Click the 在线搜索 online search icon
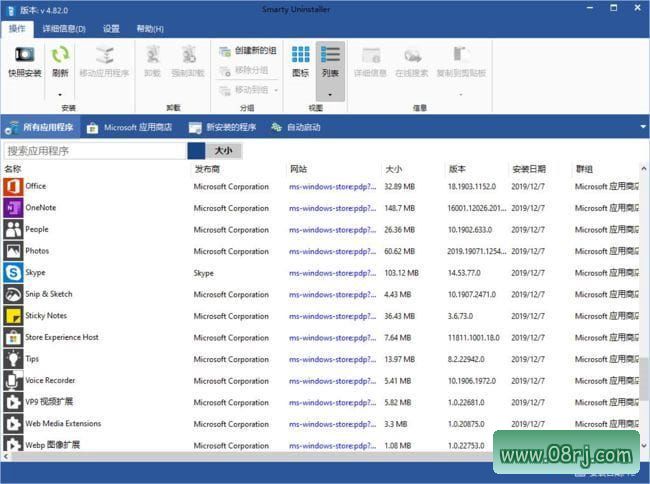650x484 pixels. (412, 55)
